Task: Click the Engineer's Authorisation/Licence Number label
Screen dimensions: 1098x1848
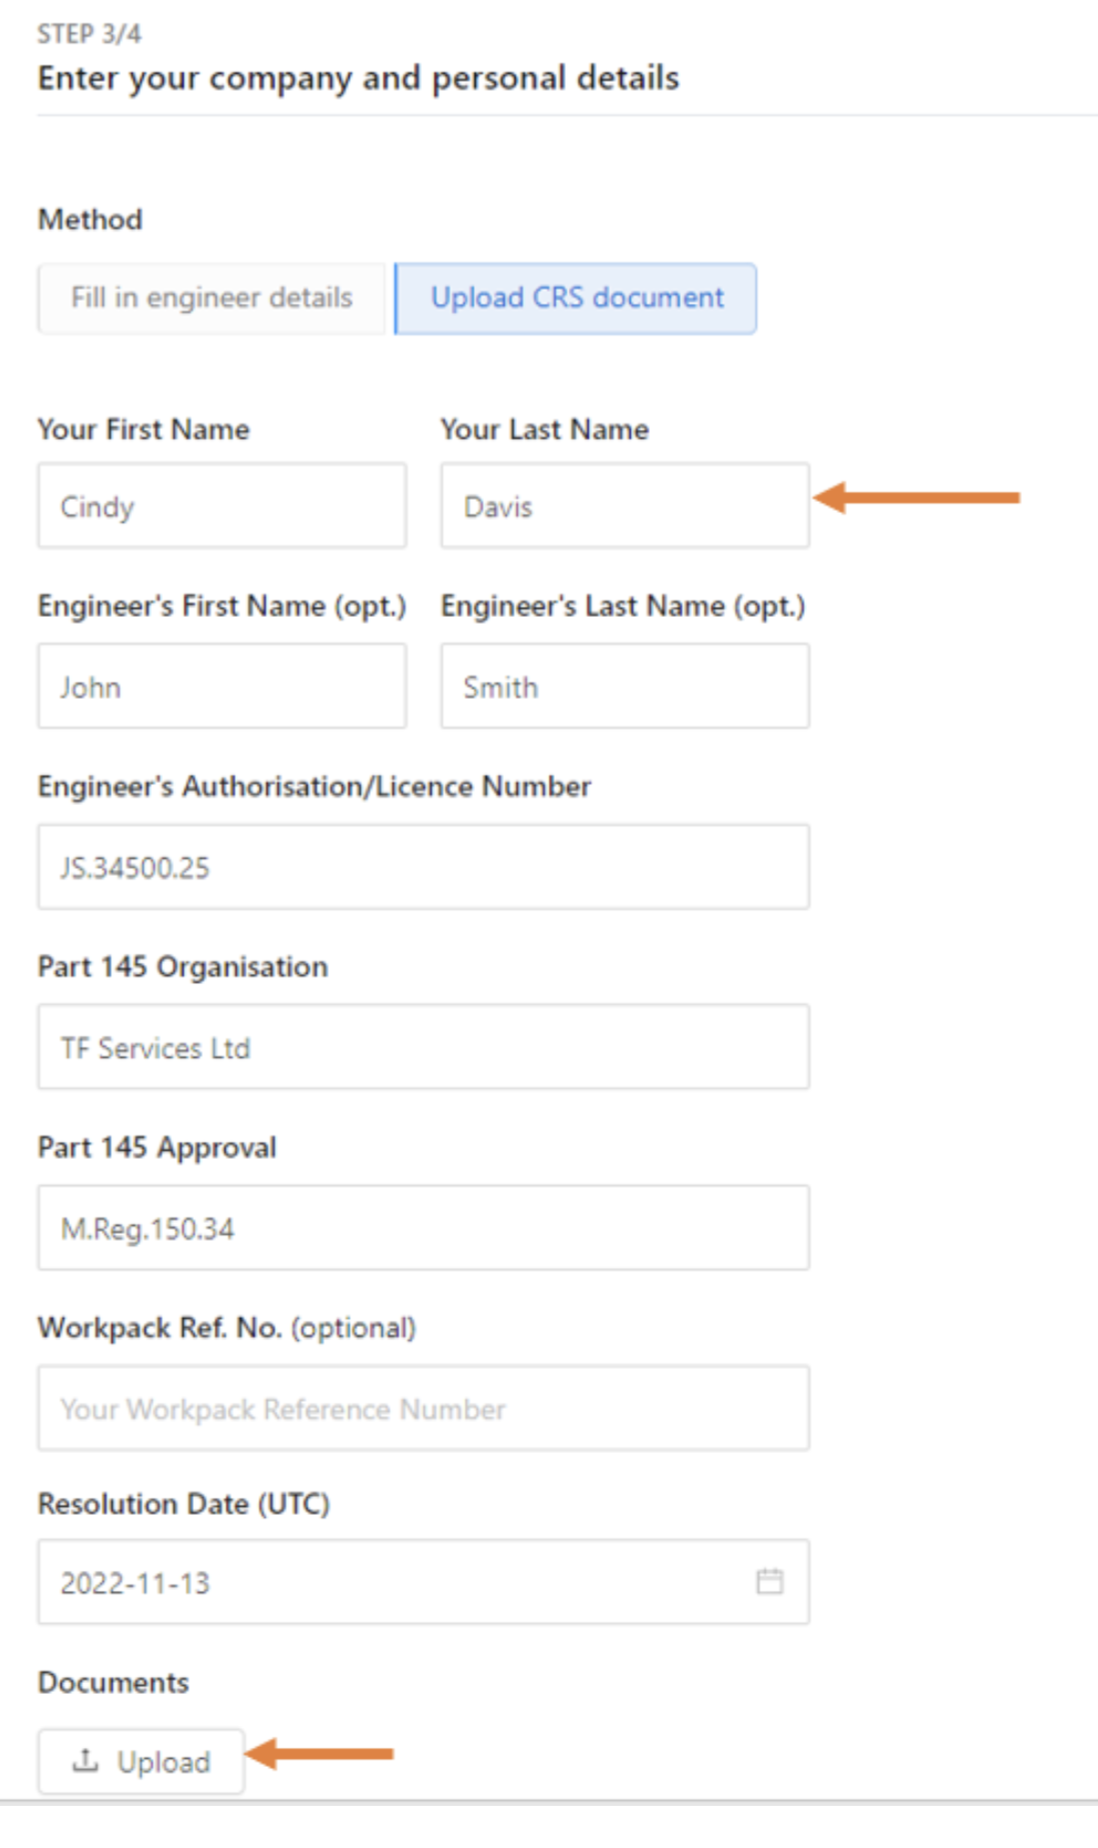Action: [x=314, y=787]
